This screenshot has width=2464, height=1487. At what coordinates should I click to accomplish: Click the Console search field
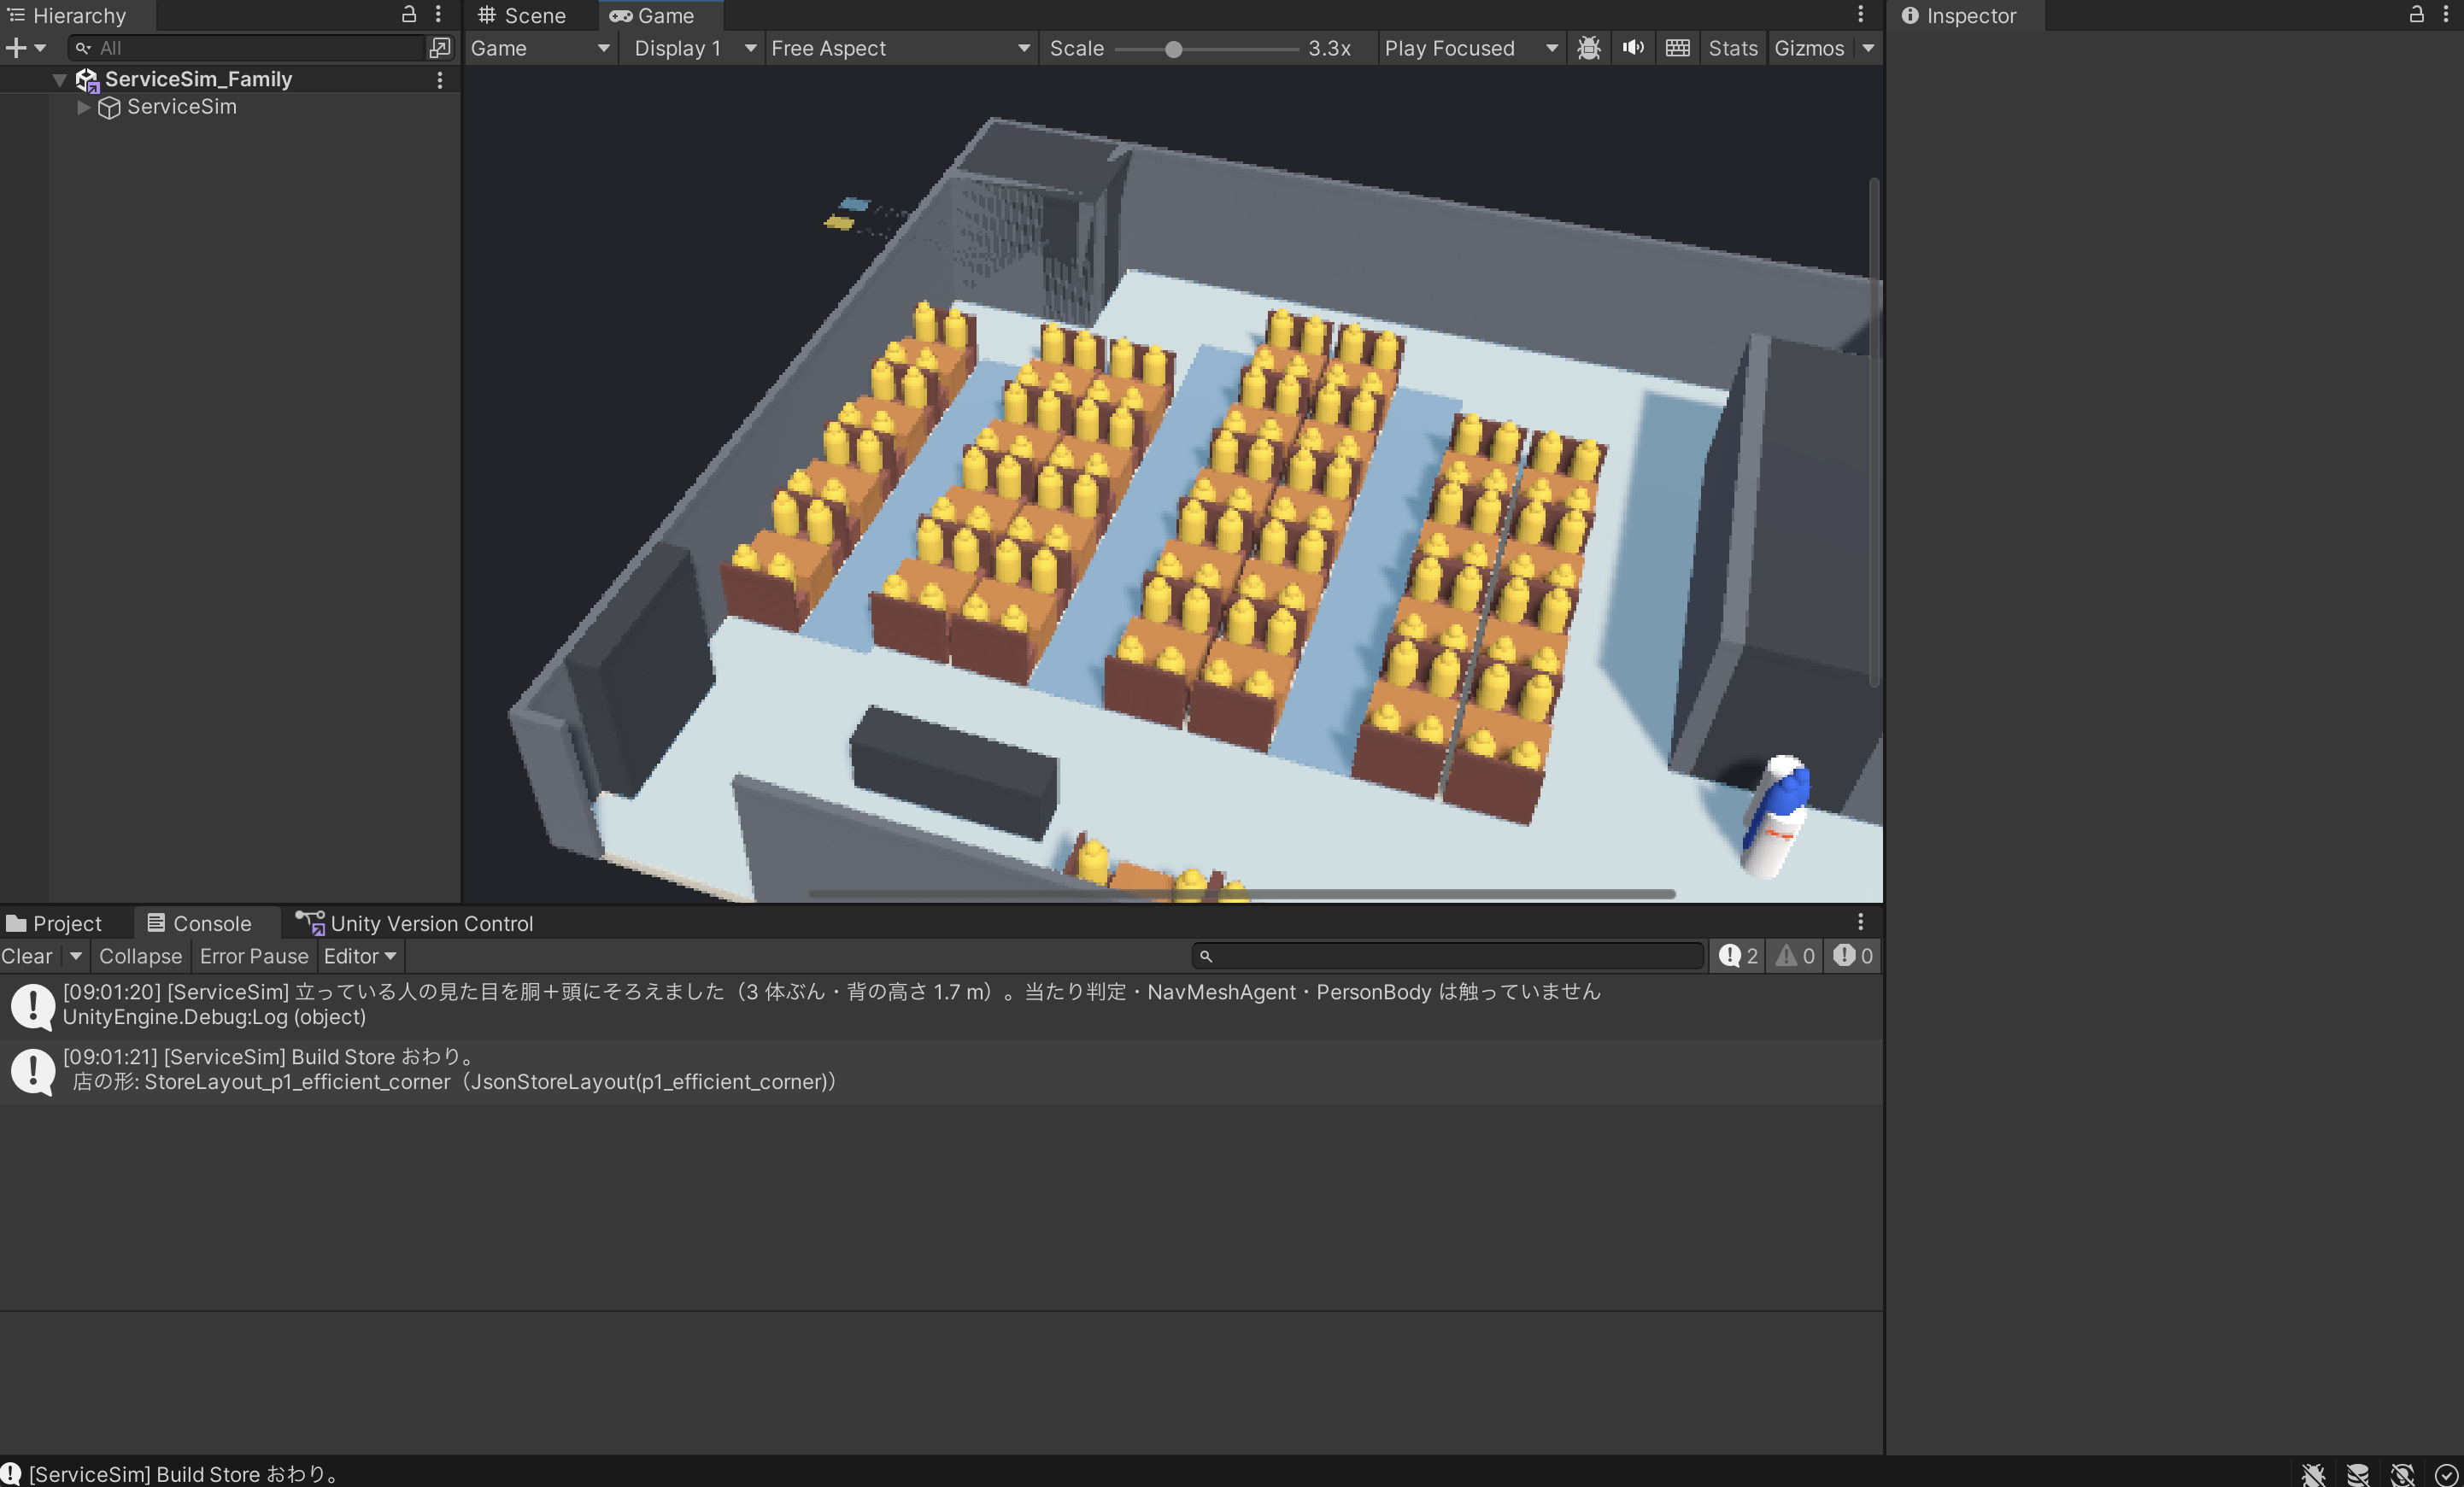[x=1448, y=955]
